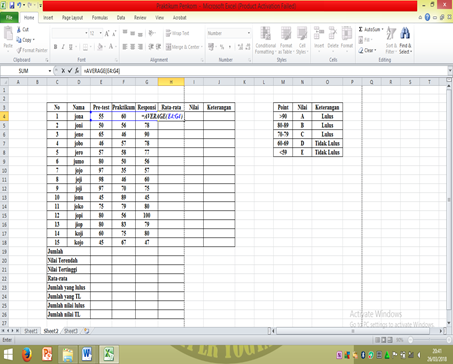Open Cell Styles gallery
Image resolution: width=453 pixels, height=364 pixels.
(302, 41)
